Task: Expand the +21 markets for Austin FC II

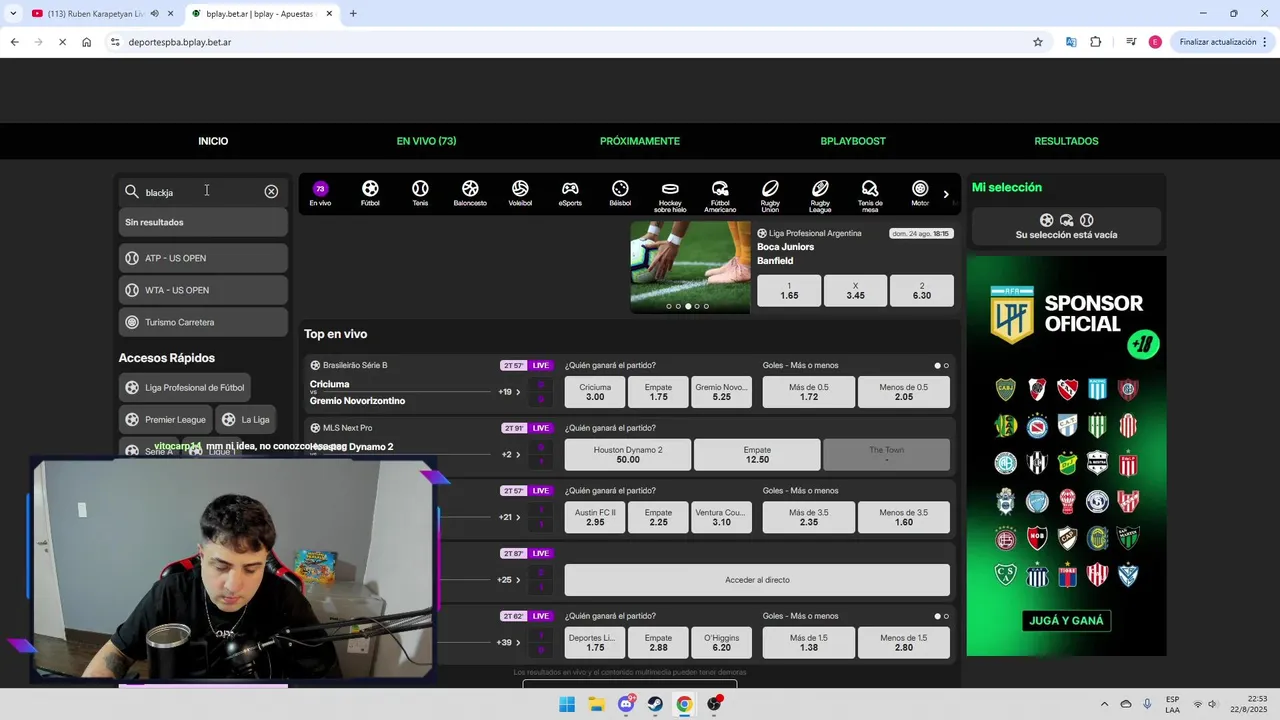Action: pyautogui.click(x=510, y=517)
